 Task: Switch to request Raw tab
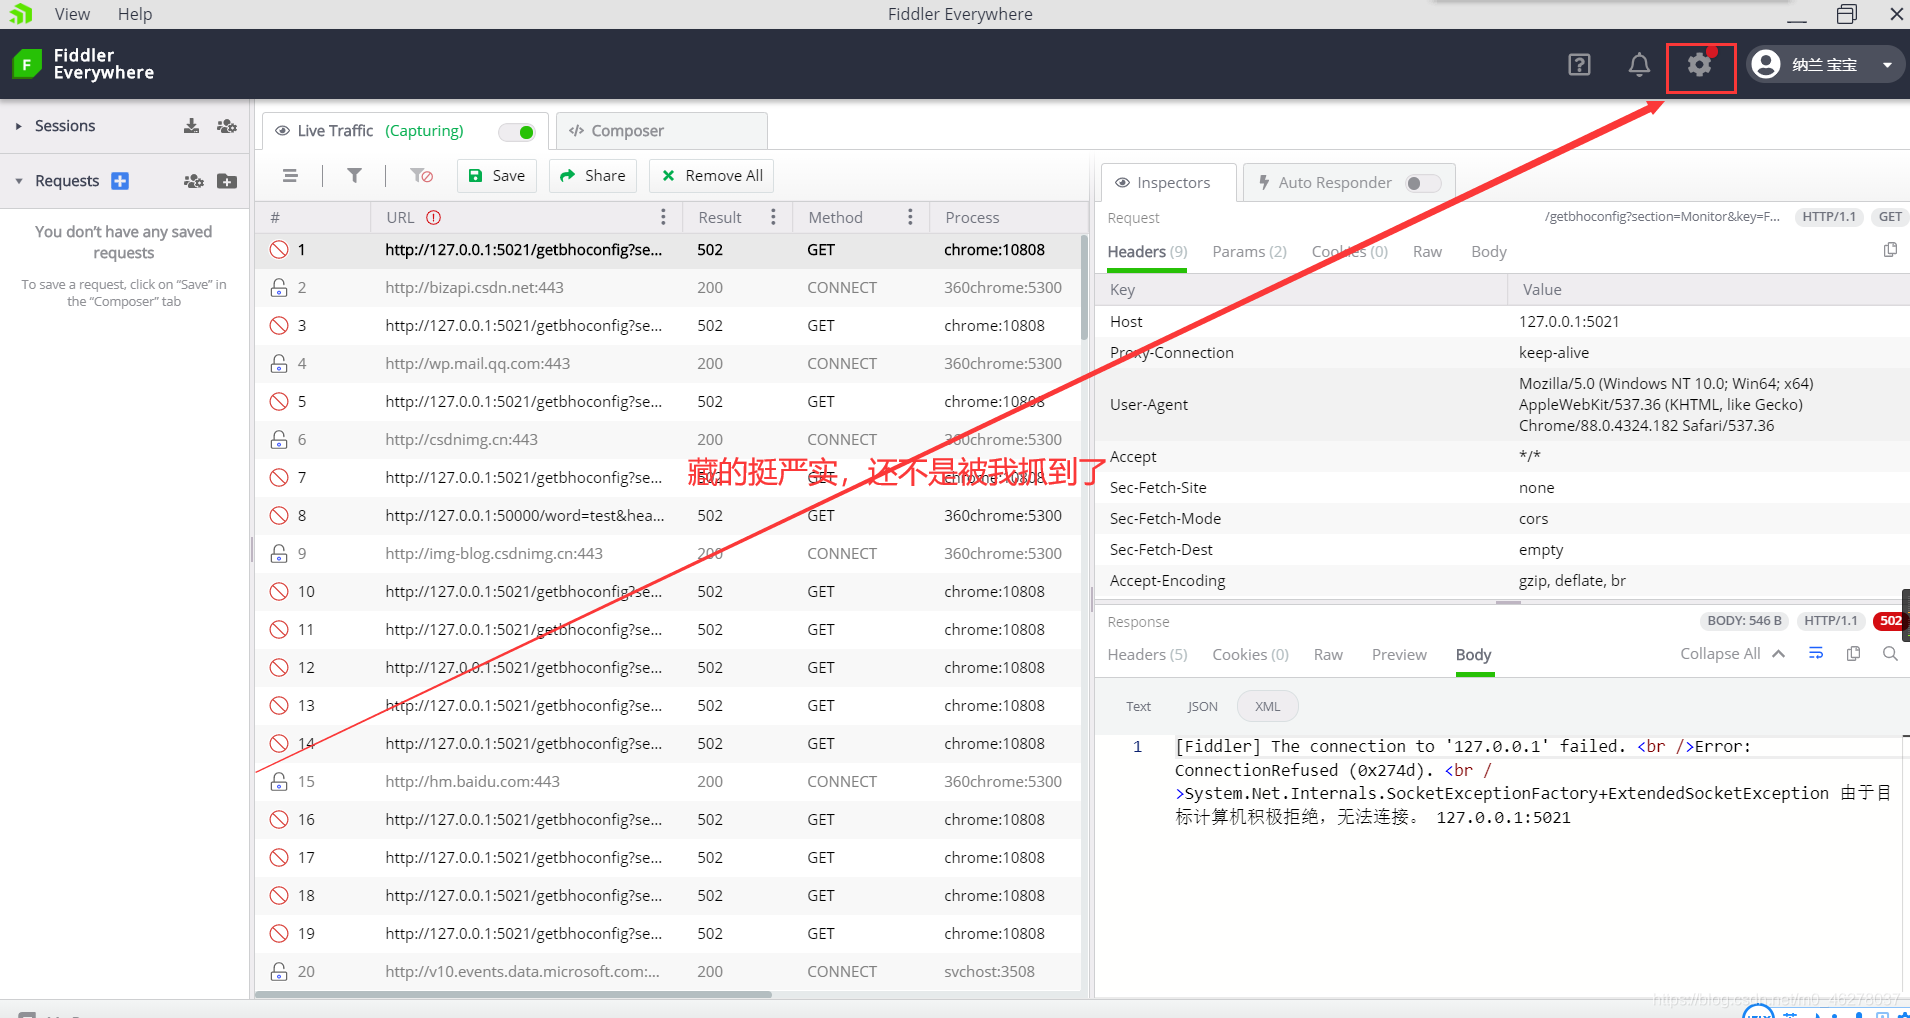tap(1427, 252)
